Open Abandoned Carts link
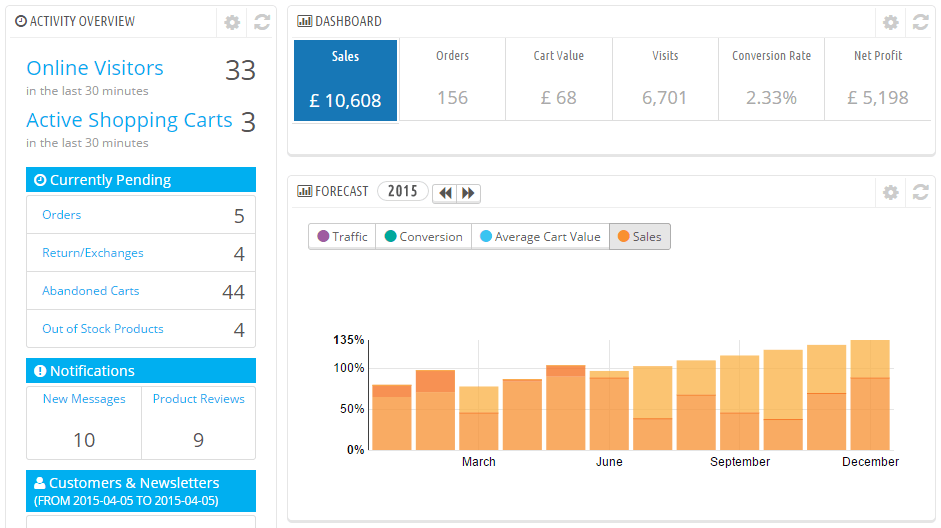This screenshot has width=941, height=528. point(91,291)
